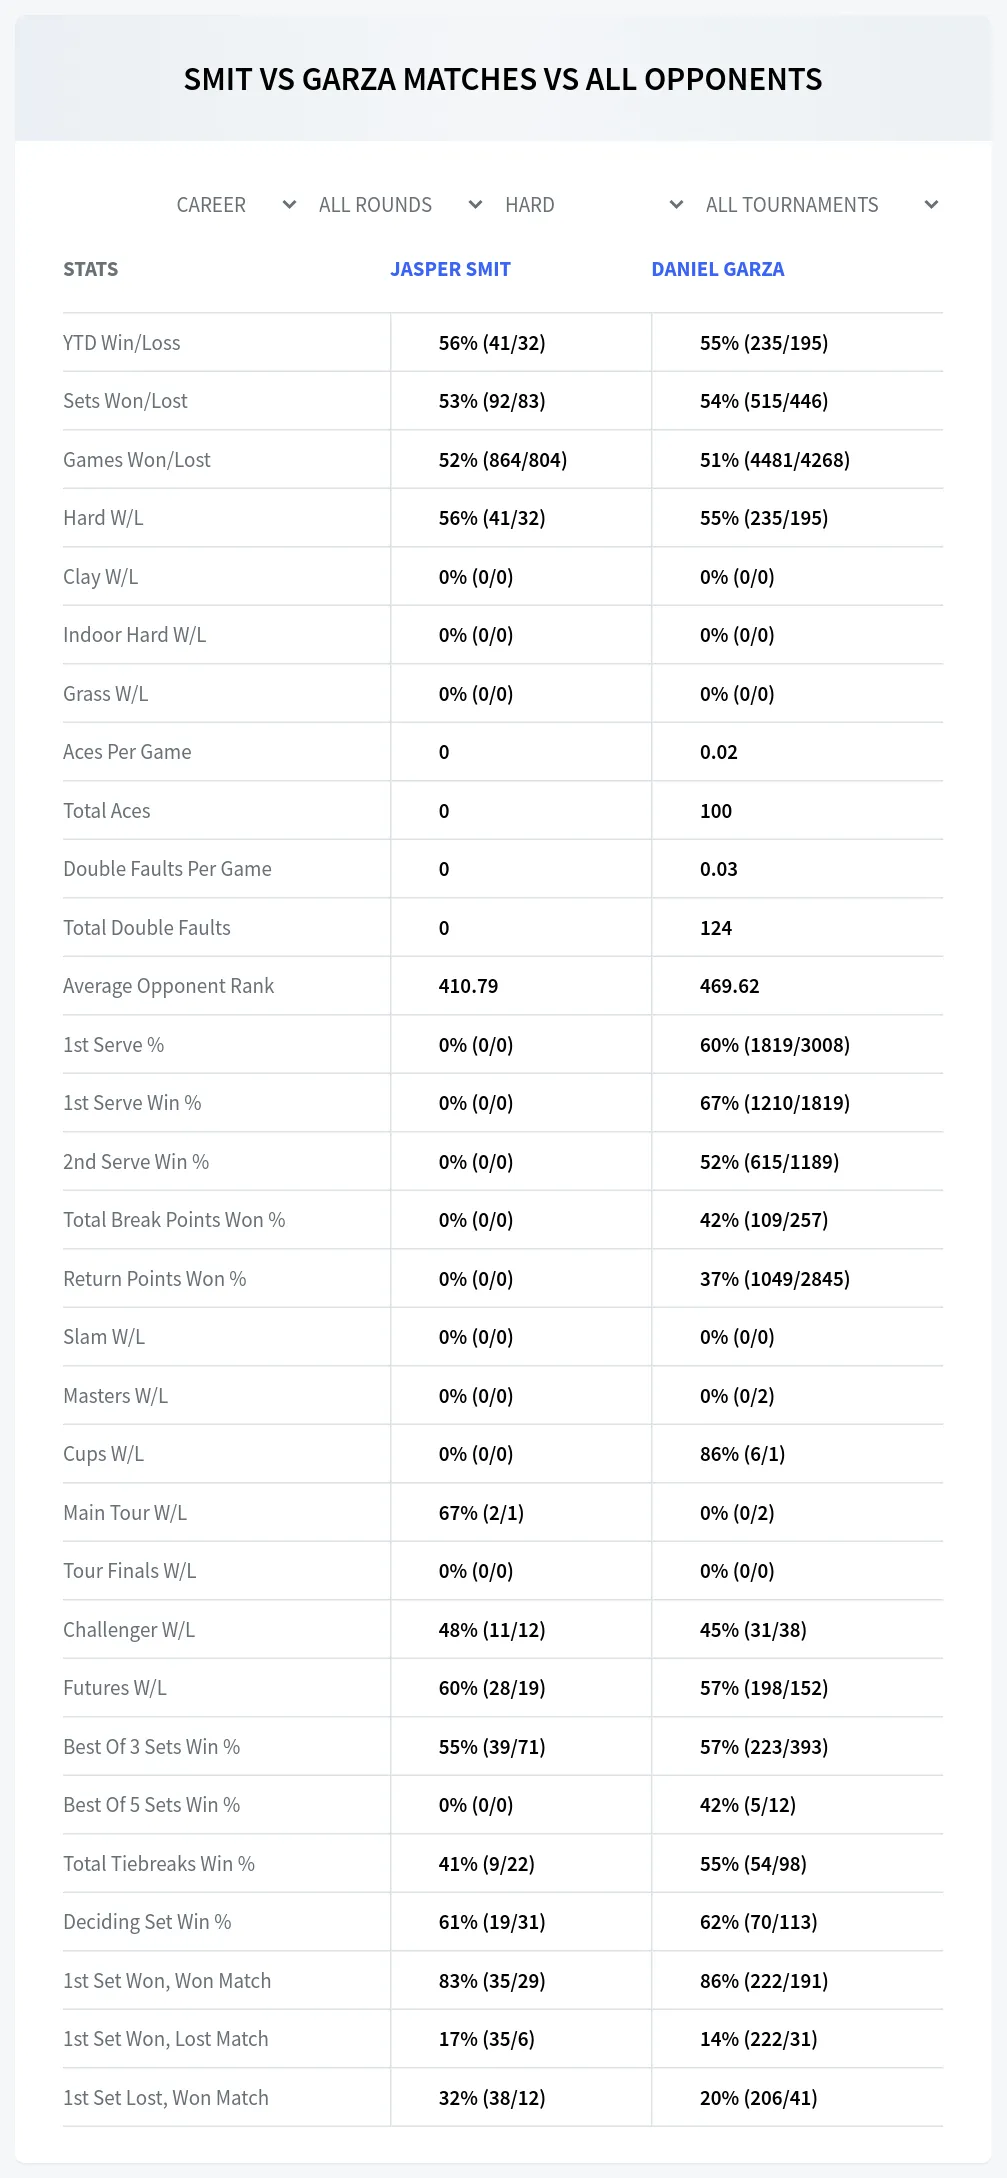Expand the ALL TOURNAMENTS dropdown
Image resolution: width=1007 pixels, height=2178 pixels.
coord(820,205)
